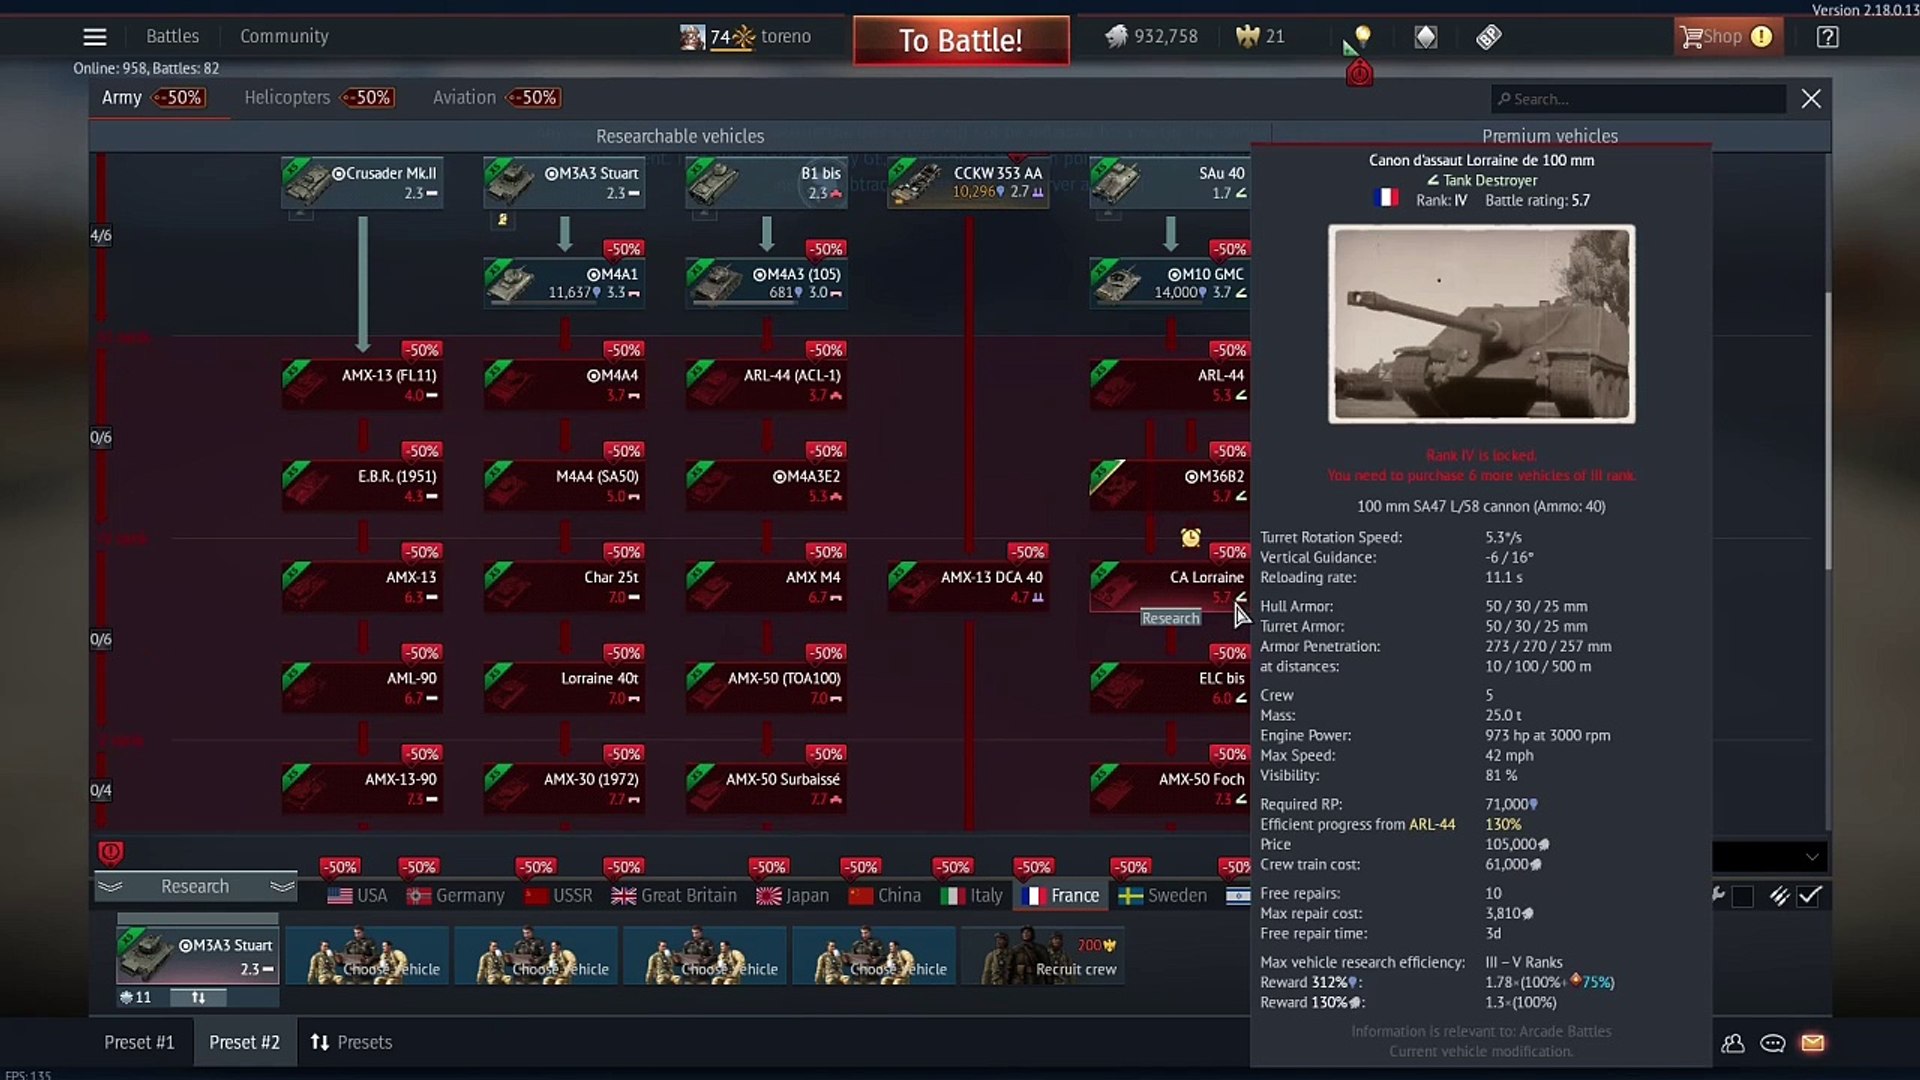Select the France nation tab
The width and height of the screenshot is (1920, 1080).
[1061, 895]
